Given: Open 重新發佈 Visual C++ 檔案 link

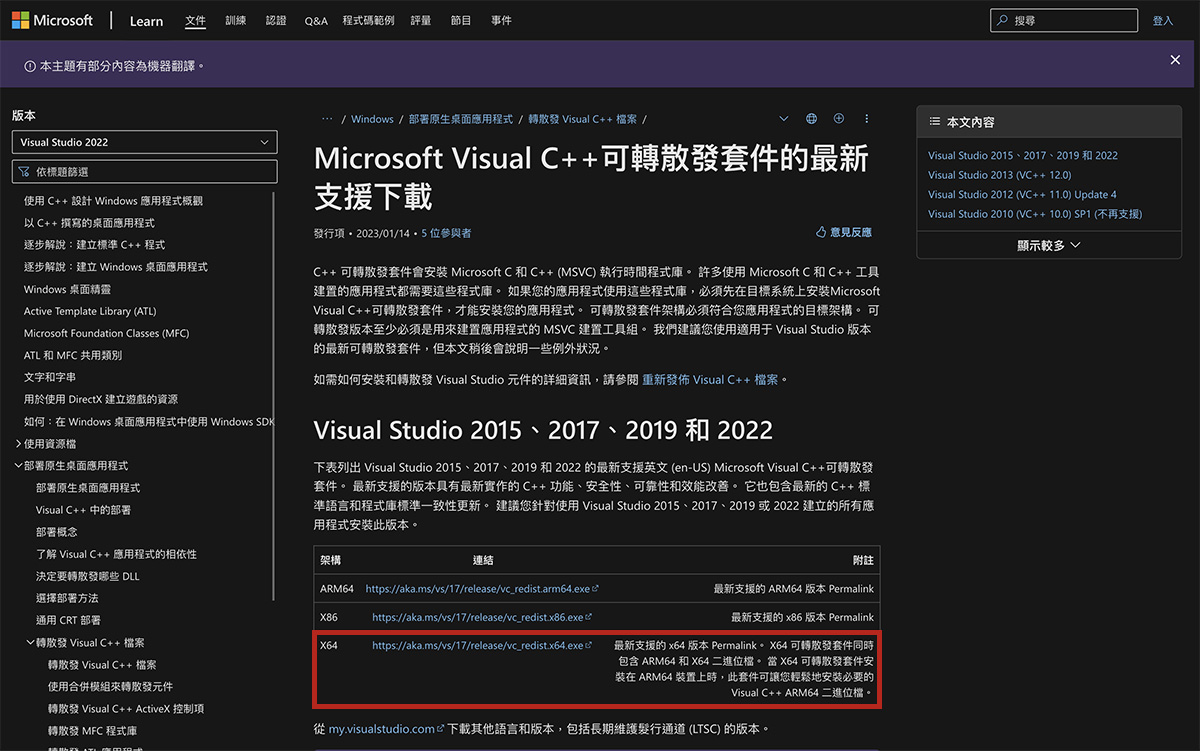Looking at the screenshot, I should 710,379.
